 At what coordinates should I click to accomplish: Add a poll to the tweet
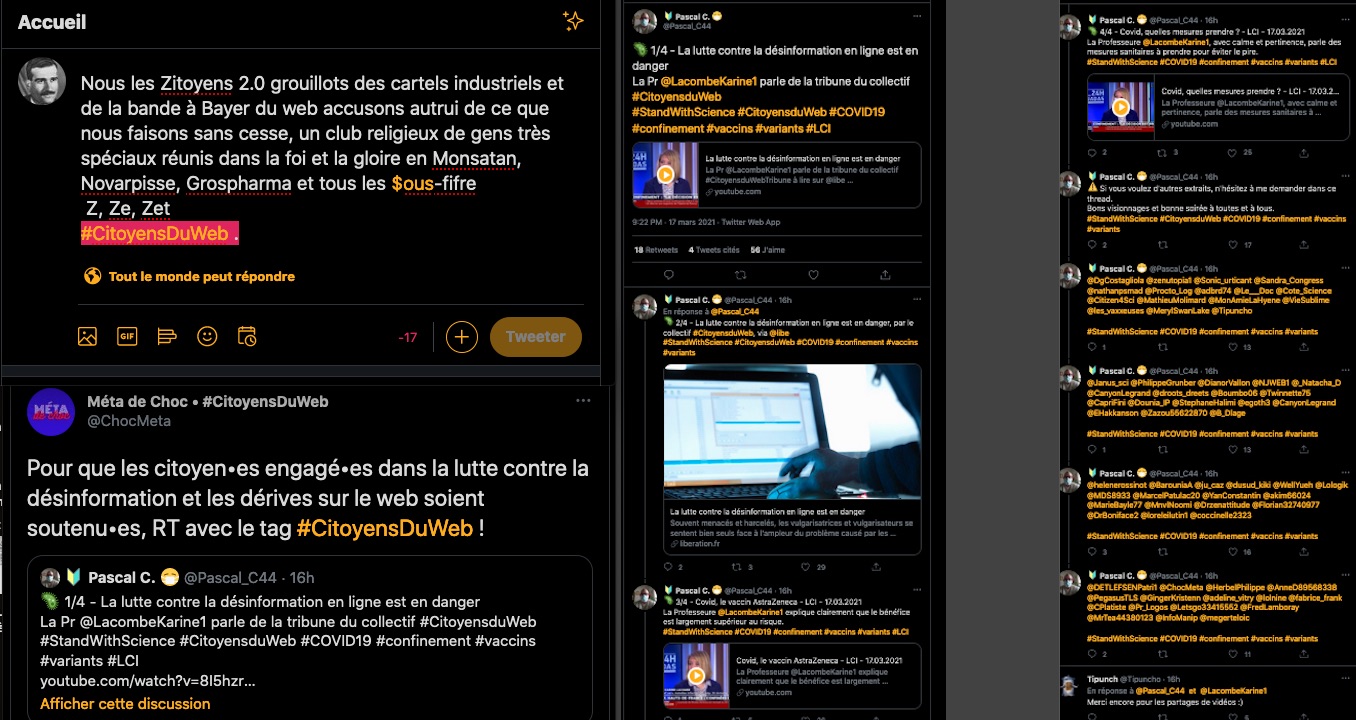coord(167,337)
